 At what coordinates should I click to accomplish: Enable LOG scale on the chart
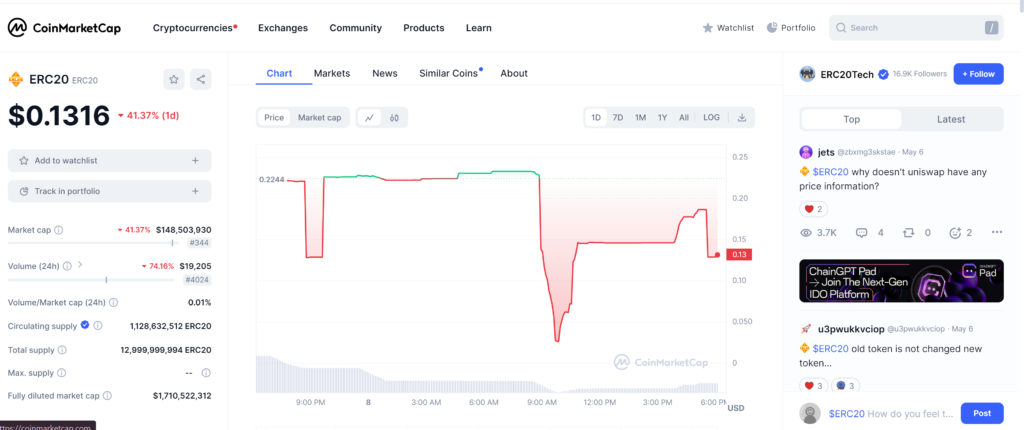711,118
